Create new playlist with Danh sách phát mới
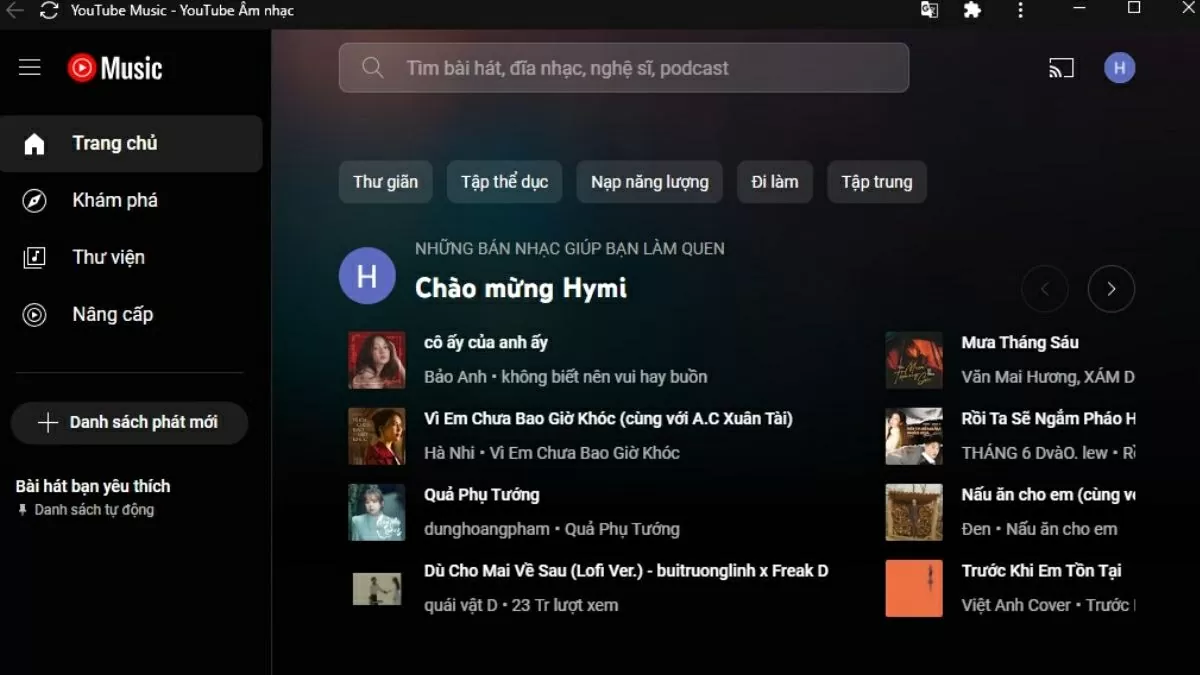 (129, 422)
